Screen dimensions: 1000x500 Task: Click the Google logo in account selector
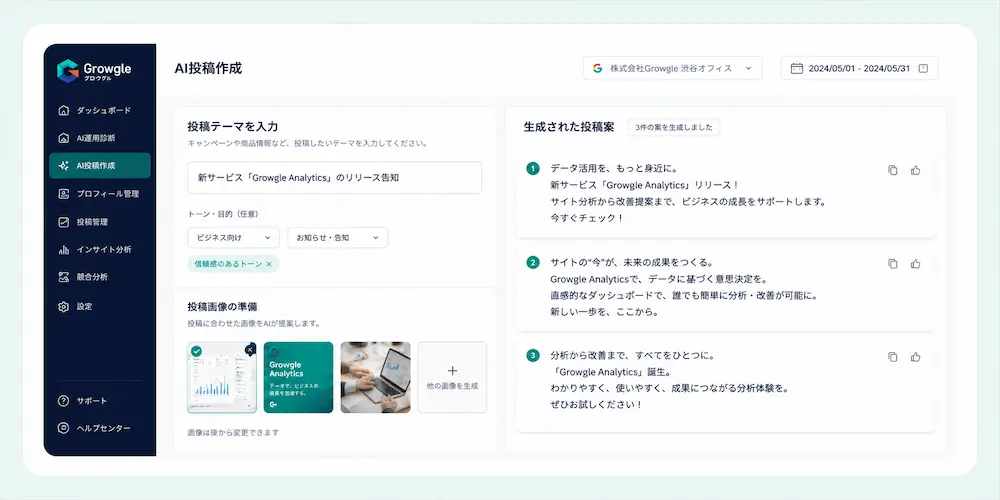(x=598, y=68)
